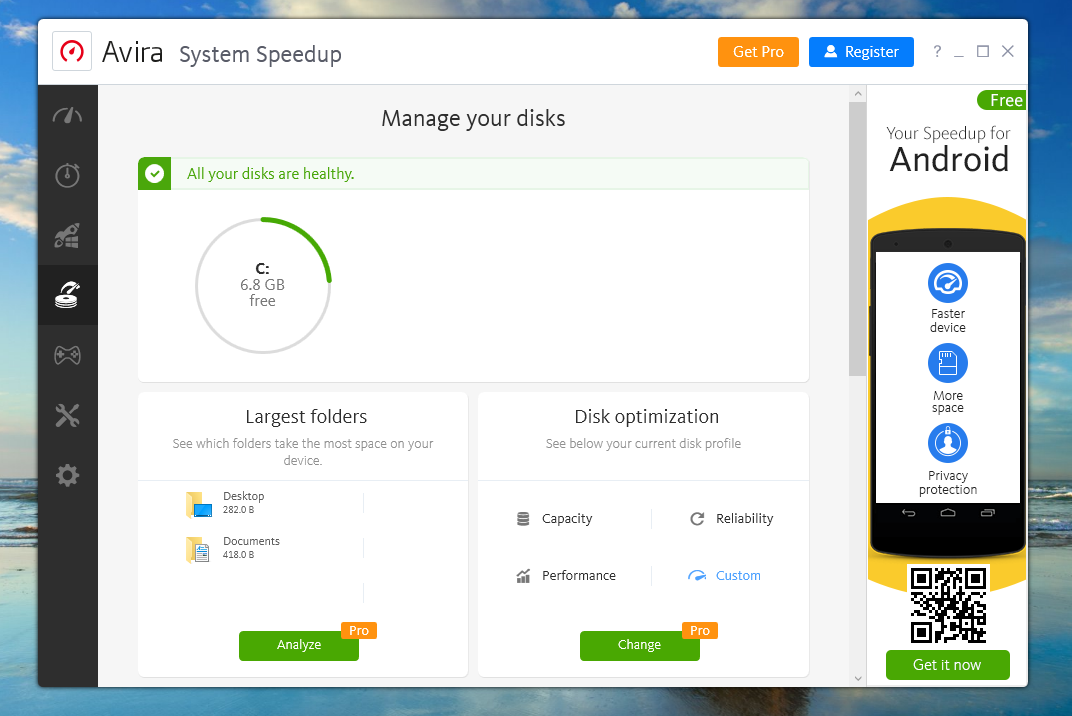This screenshot has height=716, width=1072.
Task: Select the disk manager sidebar icon
Action: [x=67, y=295]
